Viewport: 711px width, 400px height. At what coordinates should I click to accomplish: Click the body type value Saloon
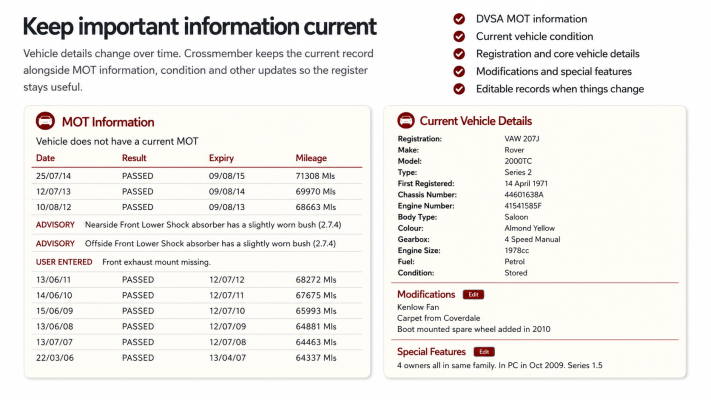[x=516, y=217]
